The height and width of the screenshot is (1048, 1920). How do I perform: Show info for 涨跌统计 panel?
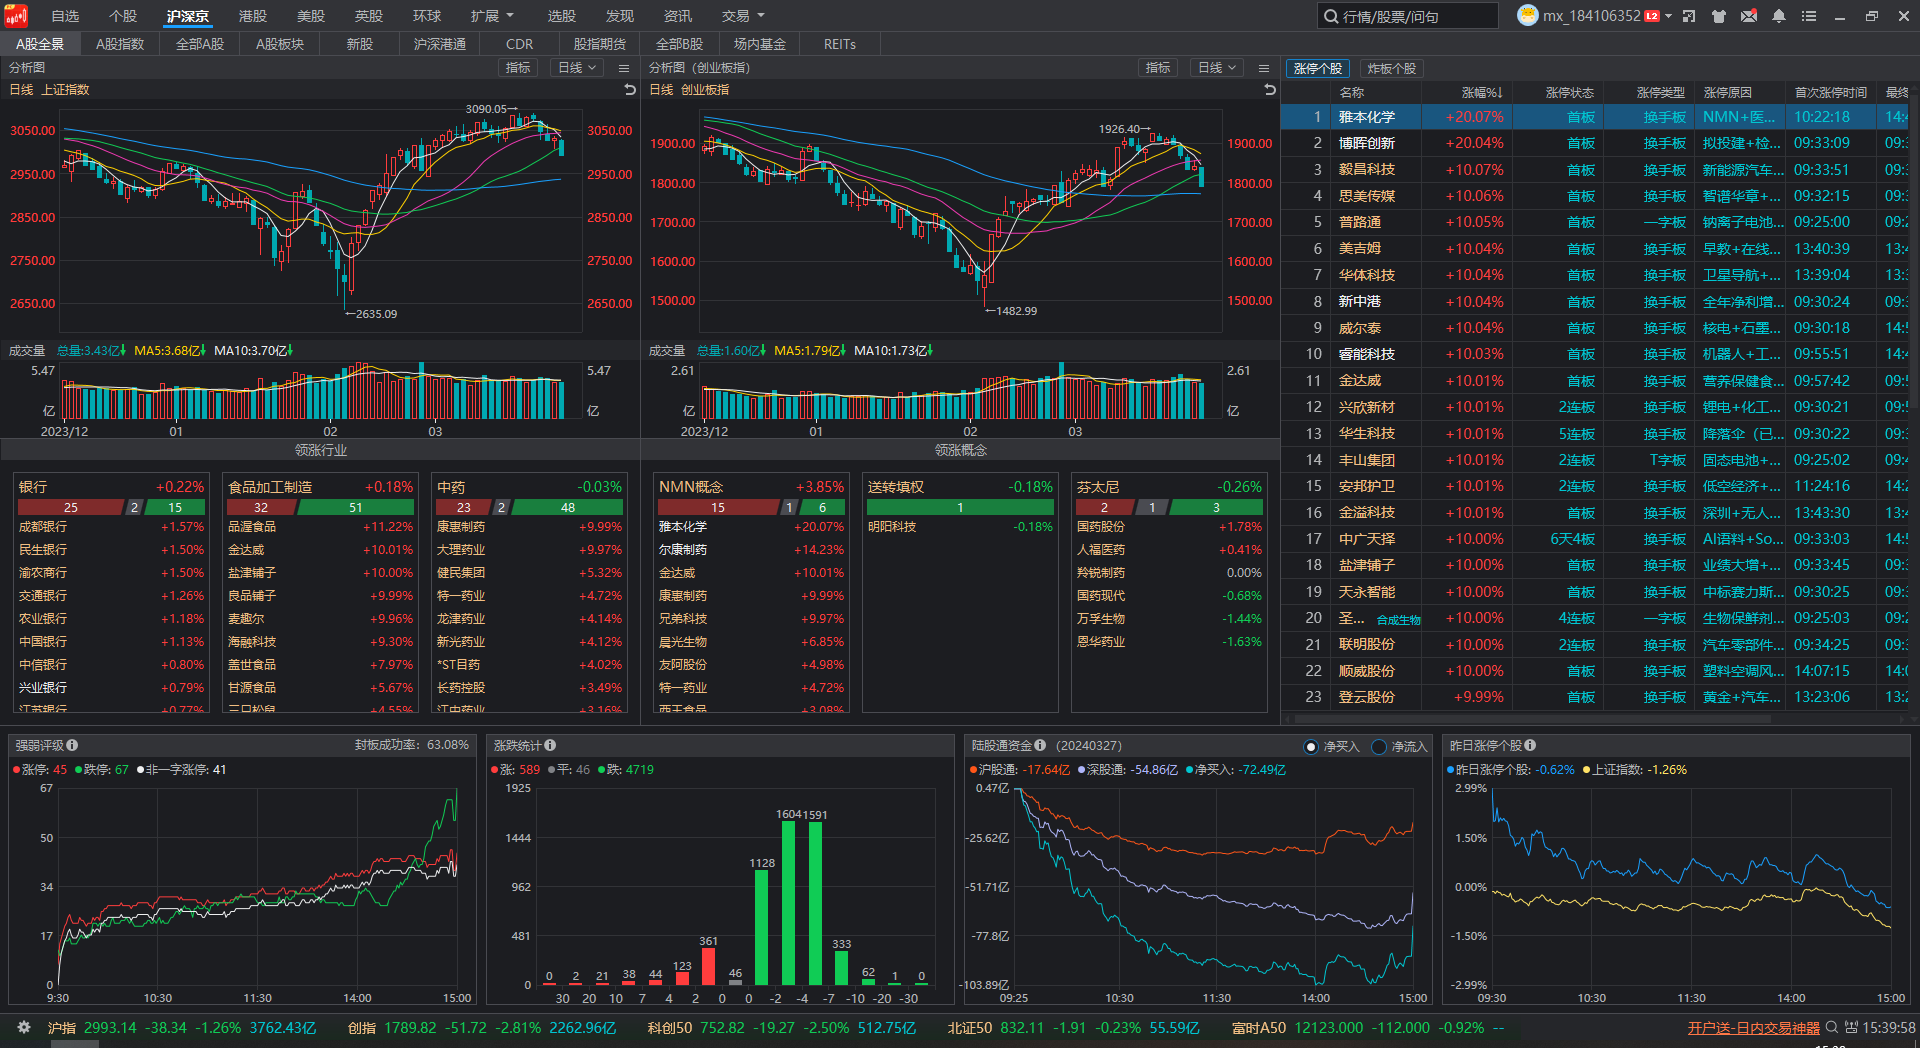(550, 745)
